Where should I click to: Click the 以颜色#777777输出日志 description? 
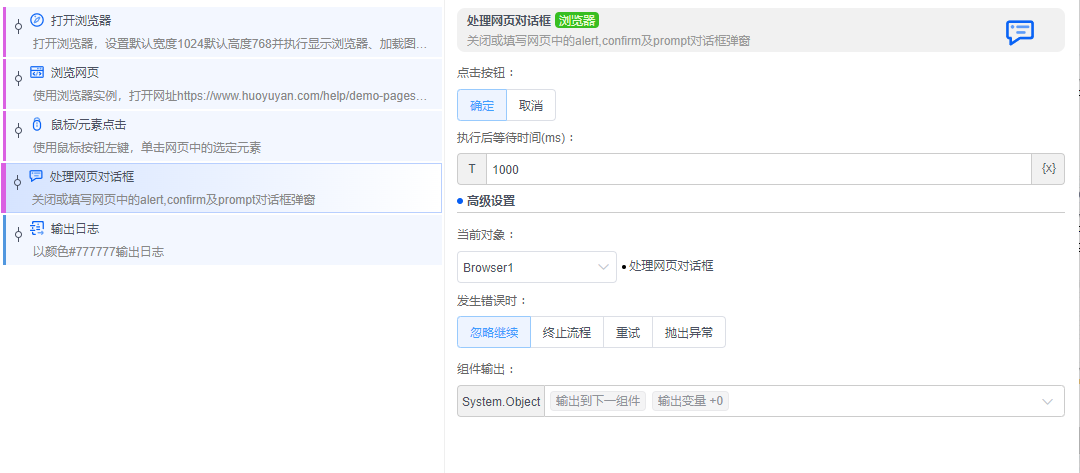coord(98,251)
